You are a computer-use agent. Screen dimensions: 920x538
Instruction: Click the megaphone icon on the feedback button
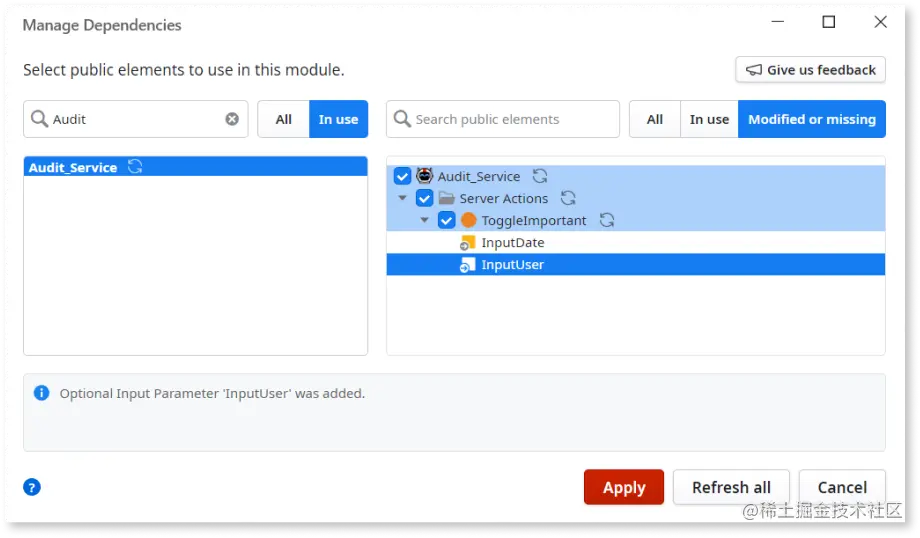pyautogui.click(x=754, y=70)
